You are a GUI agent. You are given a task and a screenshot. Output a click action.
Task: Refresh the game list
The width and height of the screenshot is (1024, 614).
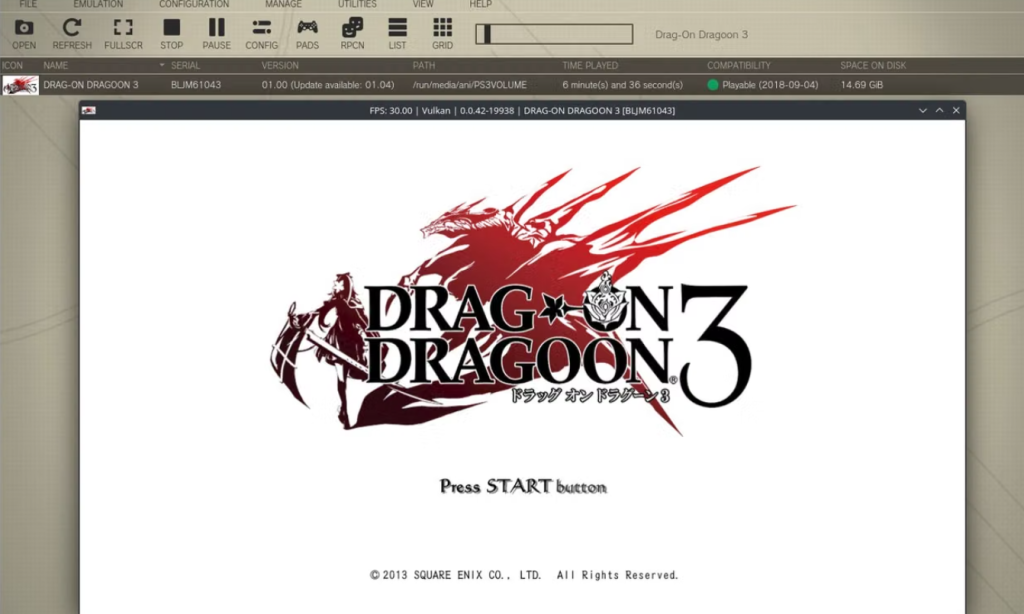(x=72, y=34)
